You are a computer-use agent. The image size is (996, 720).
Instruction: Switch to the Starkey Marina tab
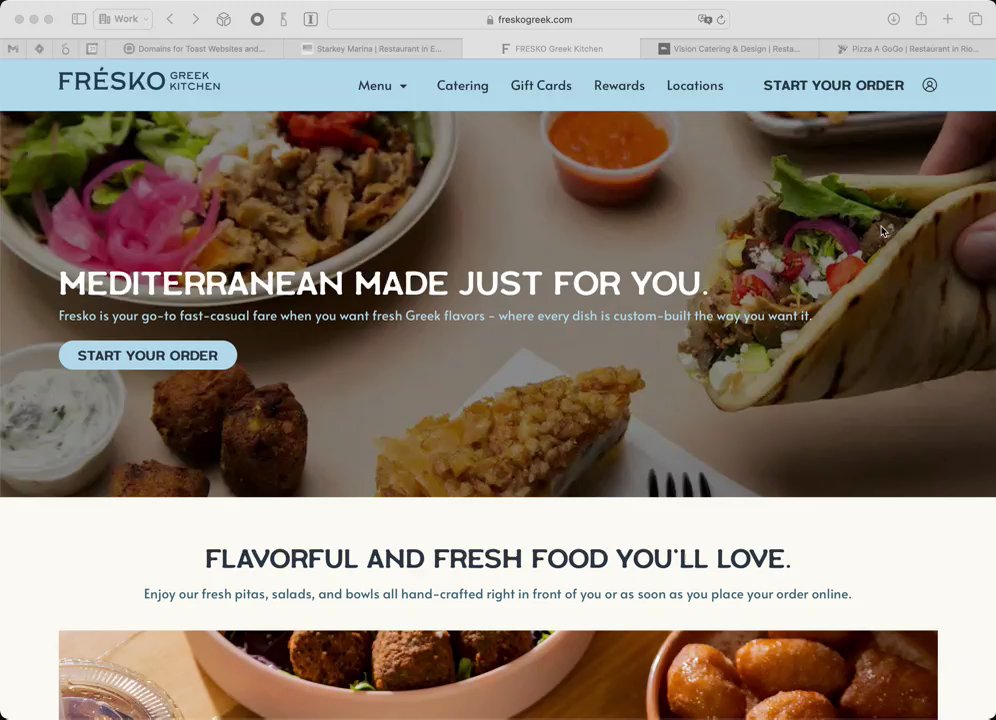click(373, 48)
